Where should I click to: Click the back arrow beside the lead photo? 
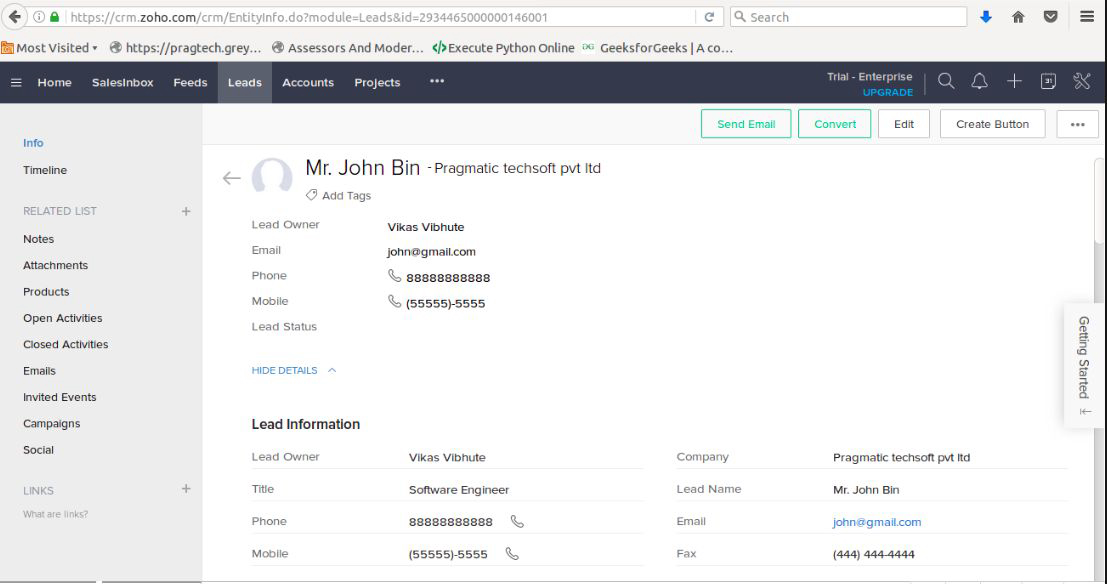pos(232,178)
